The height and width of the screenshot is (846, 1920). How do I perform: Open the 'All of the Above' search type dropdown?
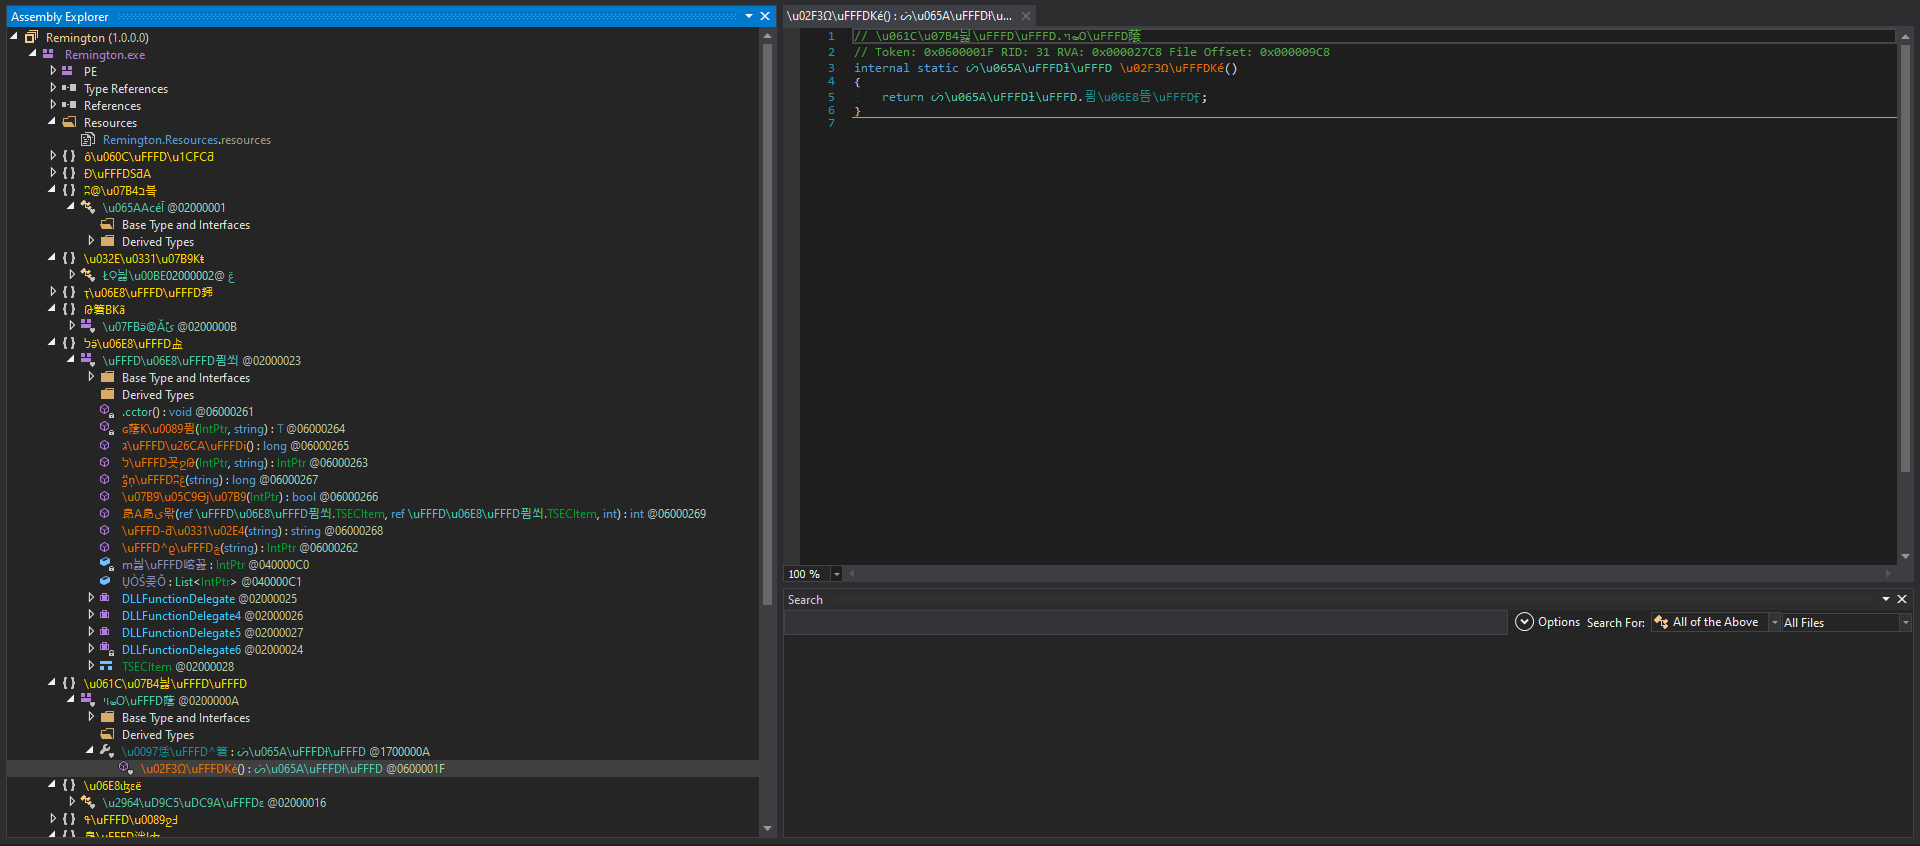coord(1775,622)
